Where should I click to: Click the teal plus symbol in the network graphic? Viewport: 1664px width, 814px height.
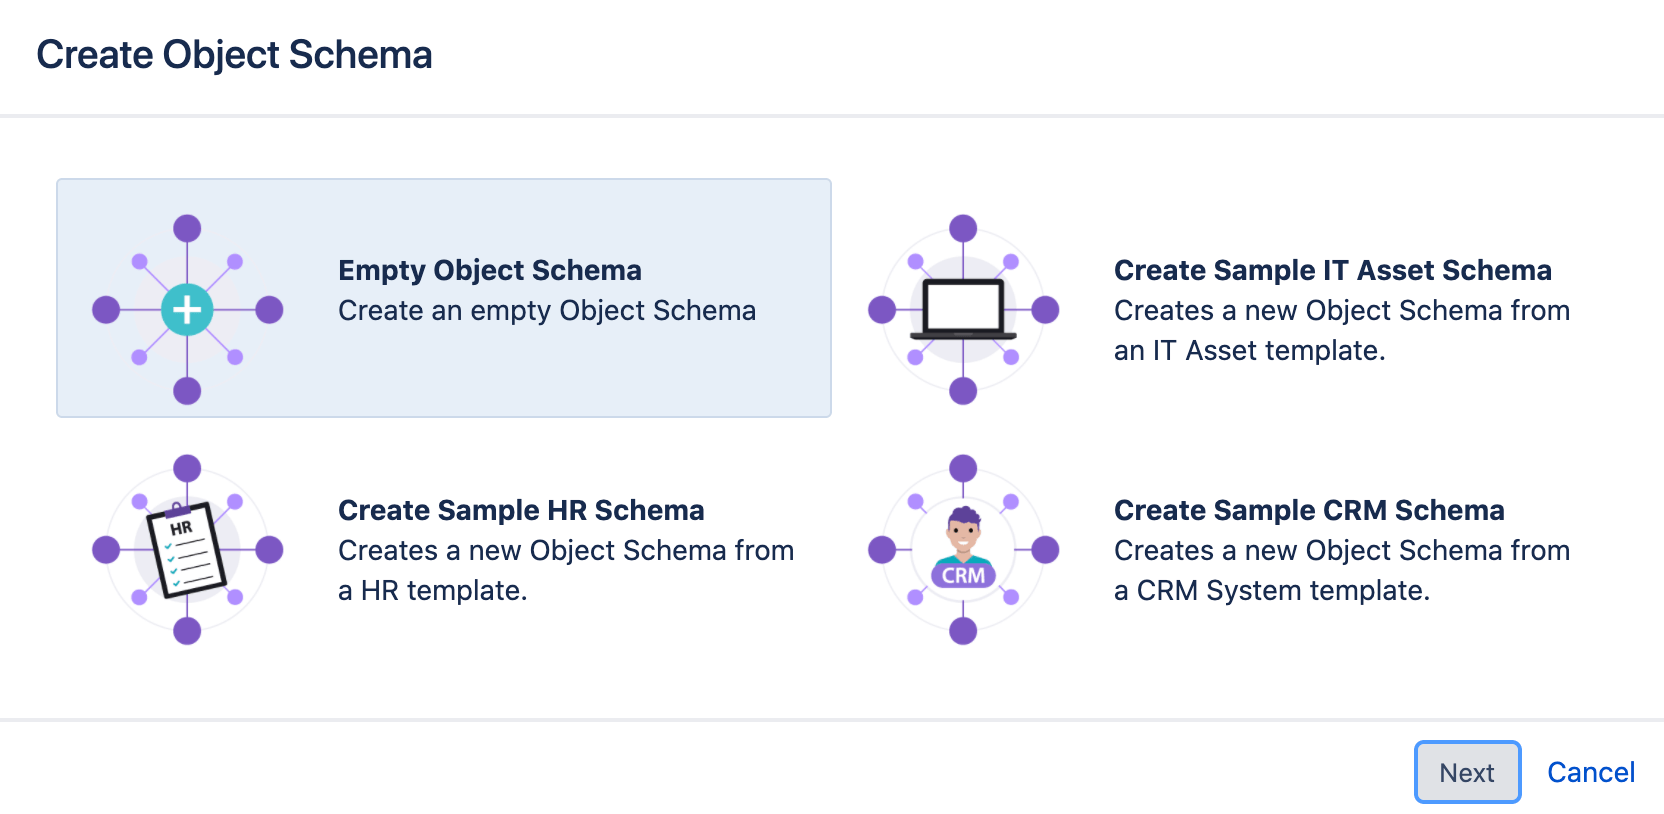(187, 310)
